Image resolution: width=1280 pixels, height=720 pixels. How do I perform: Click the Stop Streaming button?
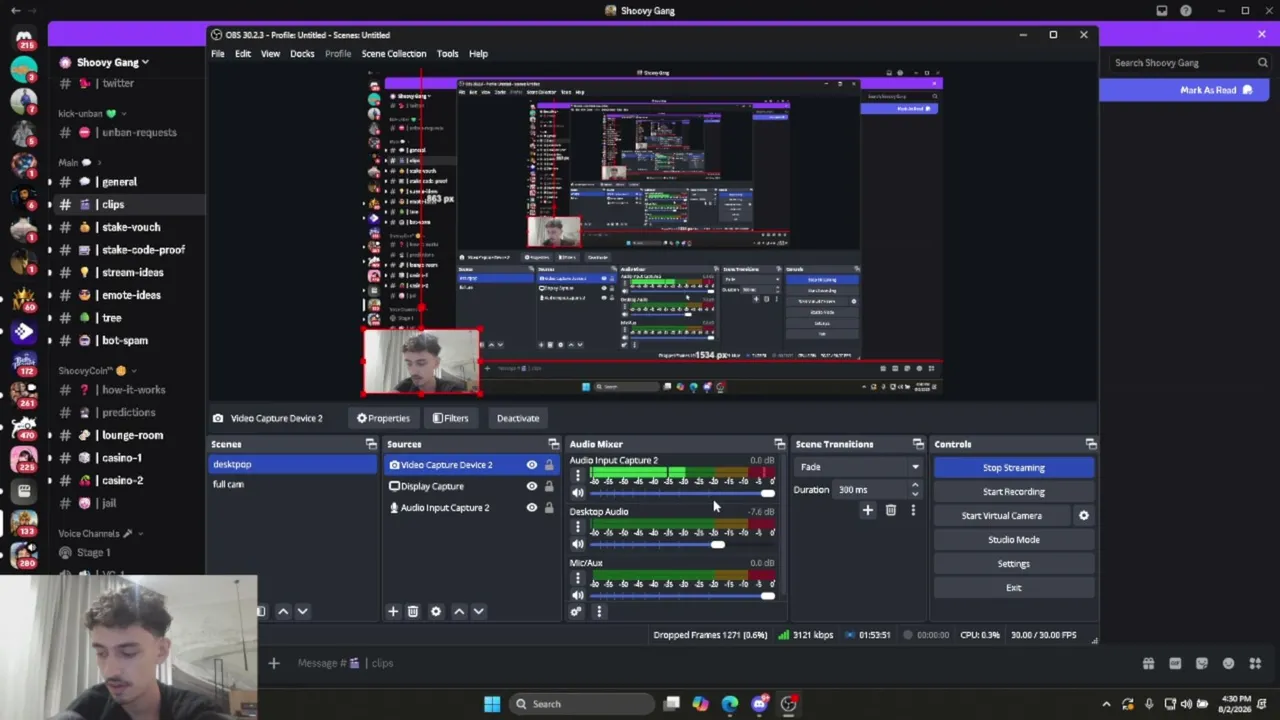(x=1013, y=468)
